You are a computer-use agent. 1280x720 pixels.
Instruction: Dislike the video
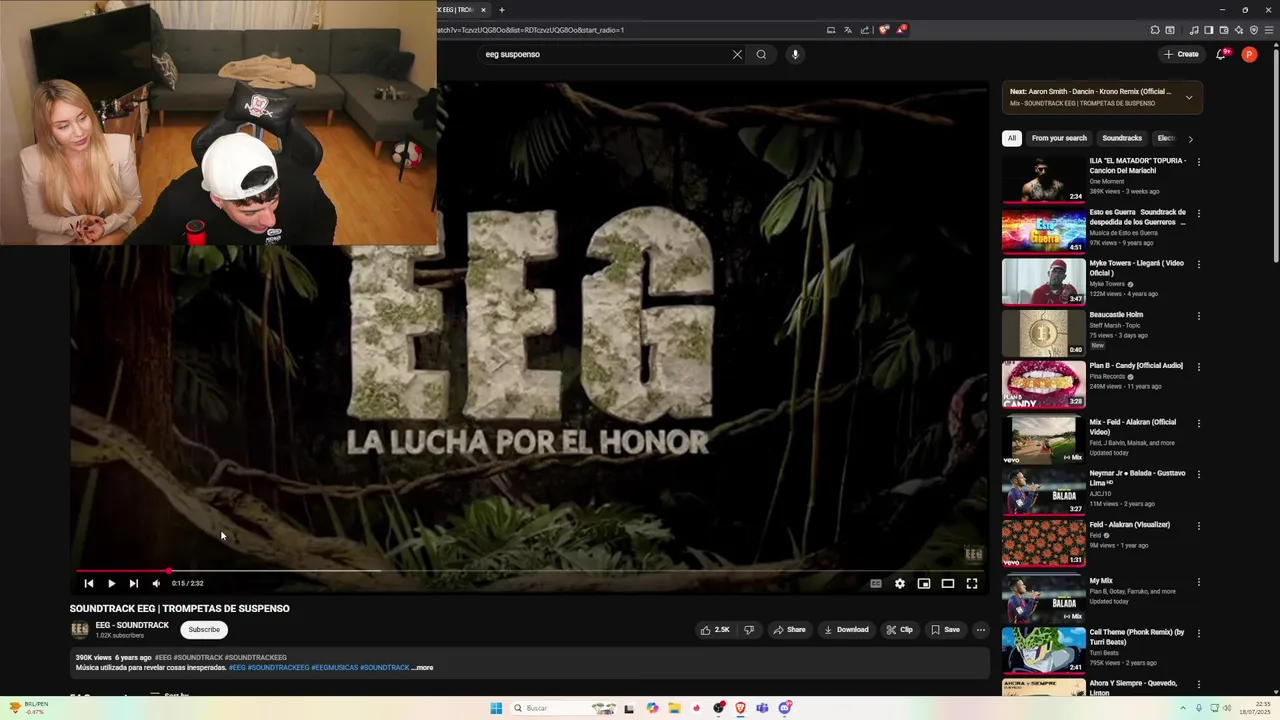(749, 630)
